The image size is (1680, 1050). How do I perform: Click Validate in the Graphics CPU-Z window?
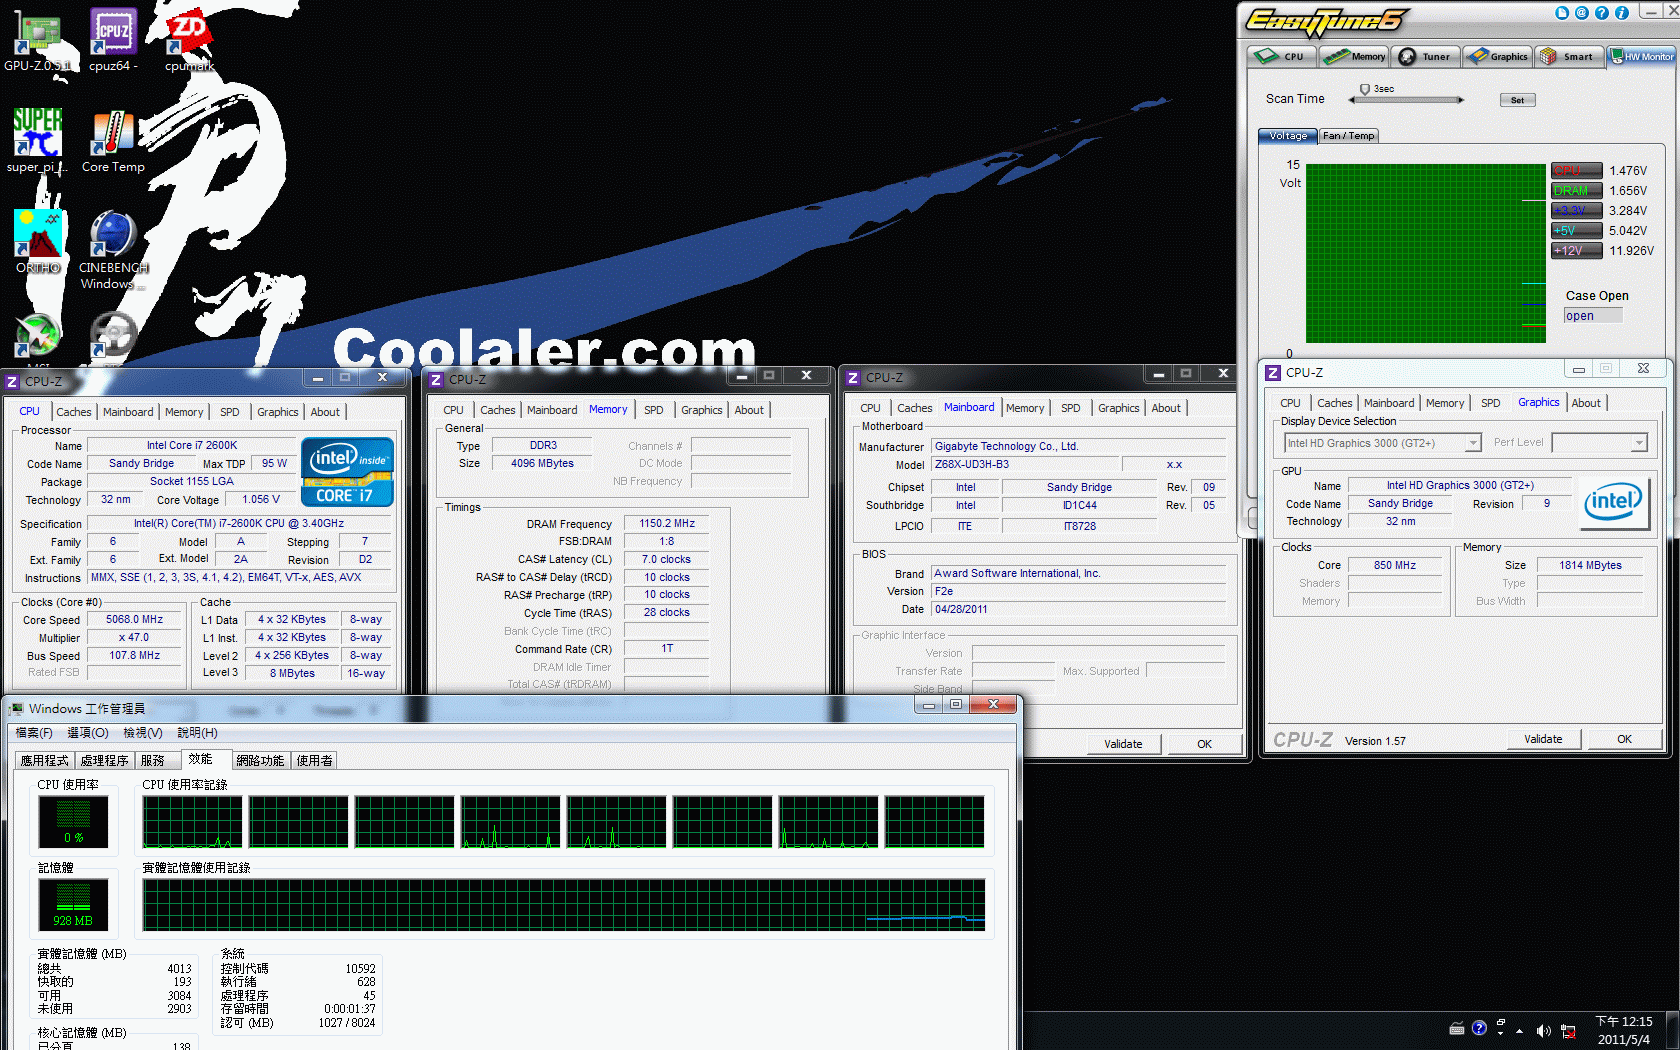(1543, 739)
